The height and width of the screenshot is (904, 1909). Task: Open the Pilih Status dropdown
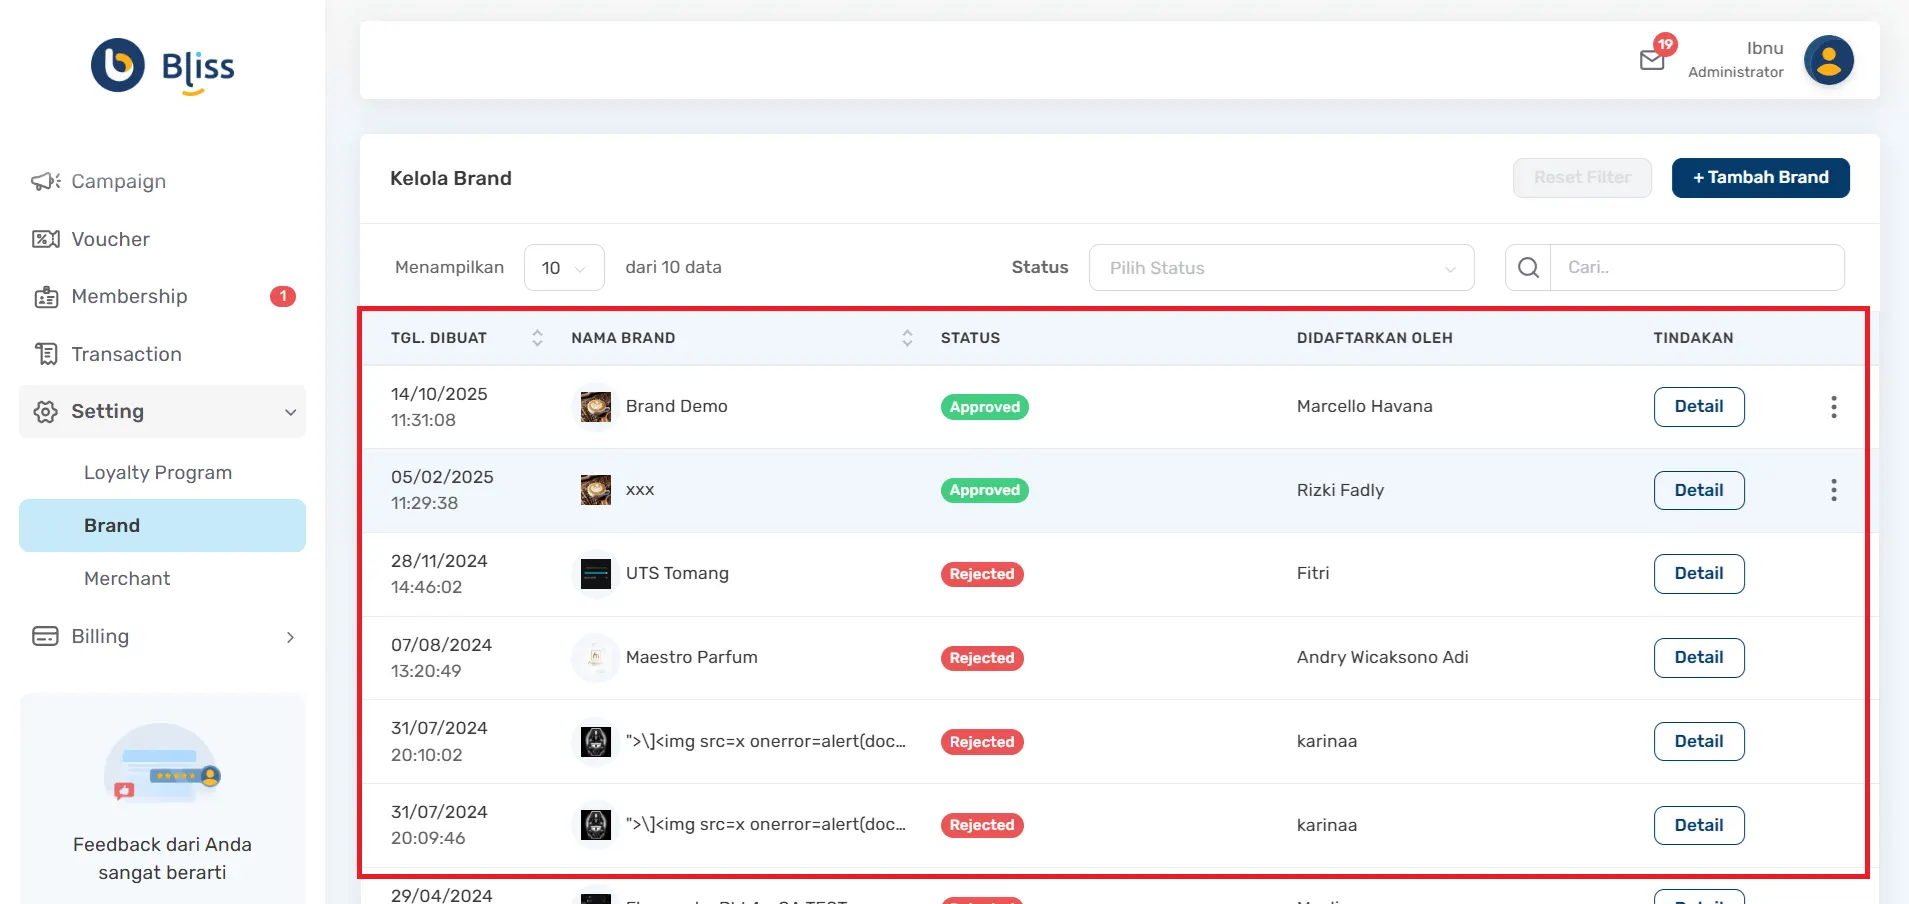[1281, 268]
